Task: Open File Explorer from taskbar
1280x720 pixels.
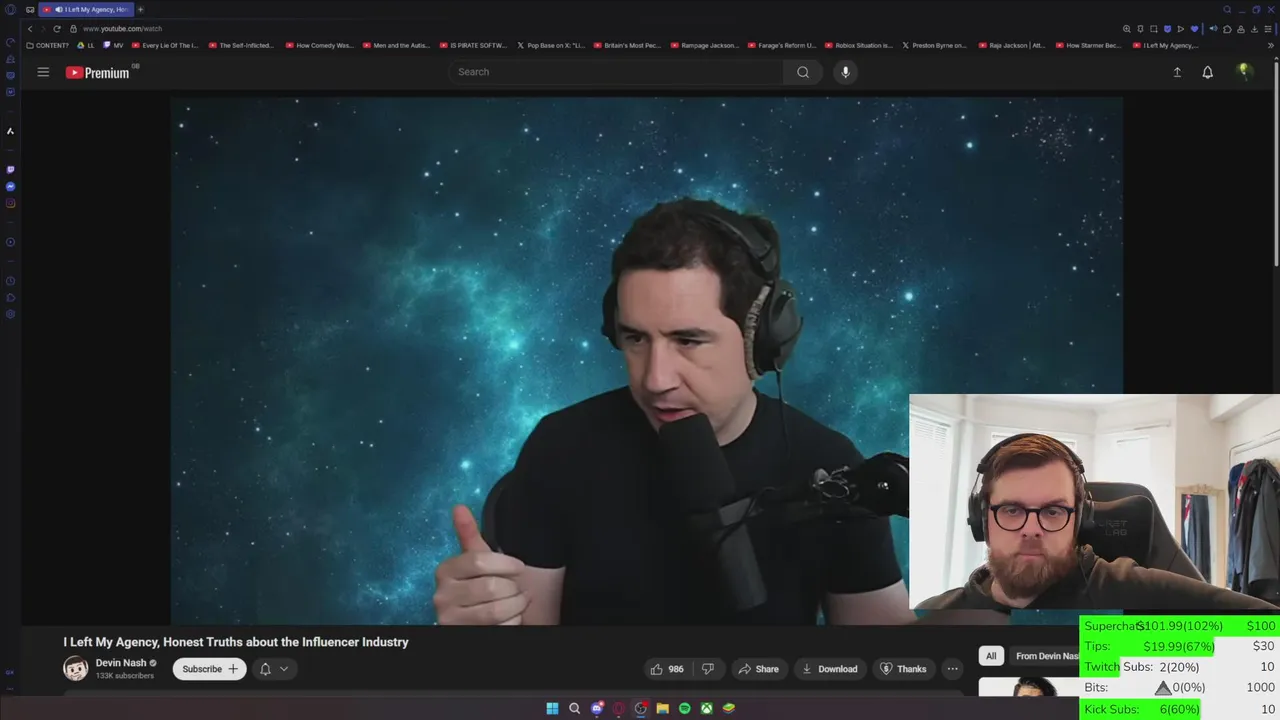Action: [x=662, y=708]
